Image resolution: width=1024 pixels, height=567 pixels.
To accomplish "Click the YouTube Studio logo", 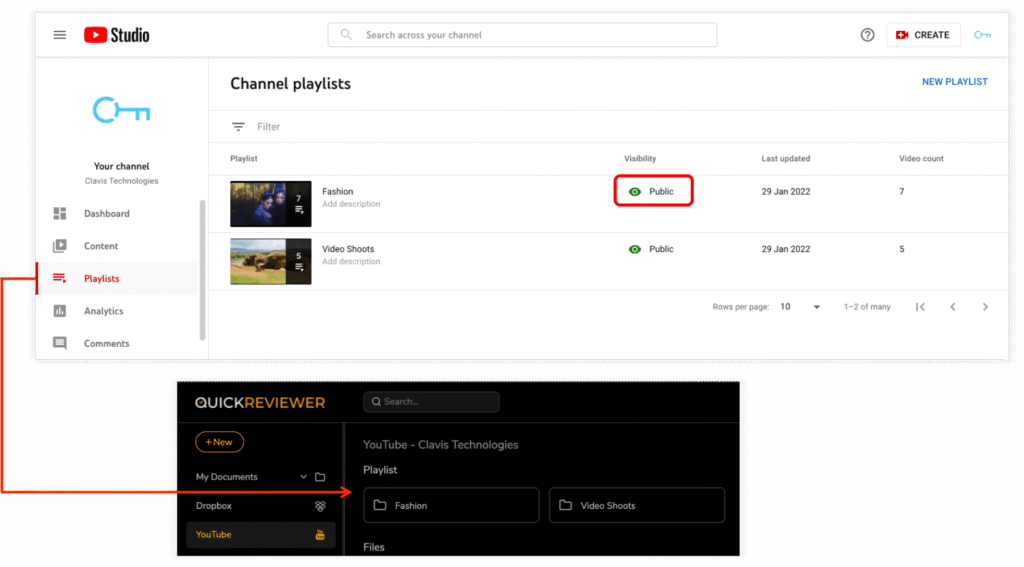I will click(x=116, y=35).
